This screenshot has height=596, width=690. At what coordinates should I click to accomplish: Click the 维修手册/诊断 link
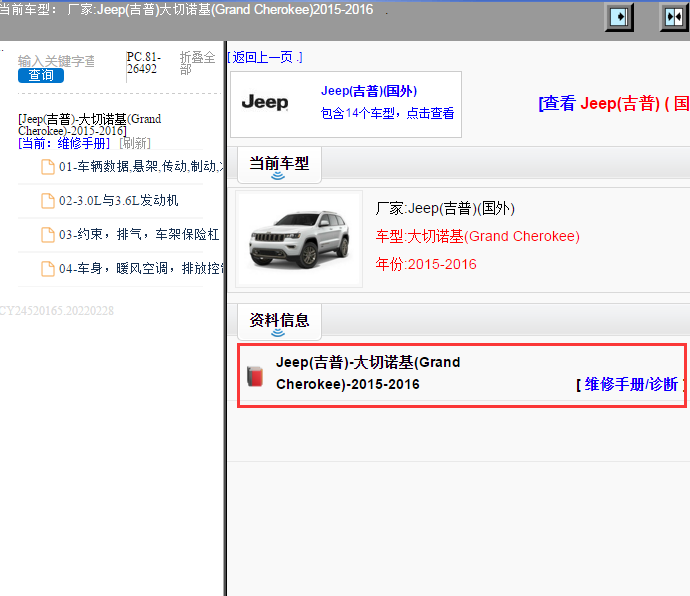coord(631,384)
